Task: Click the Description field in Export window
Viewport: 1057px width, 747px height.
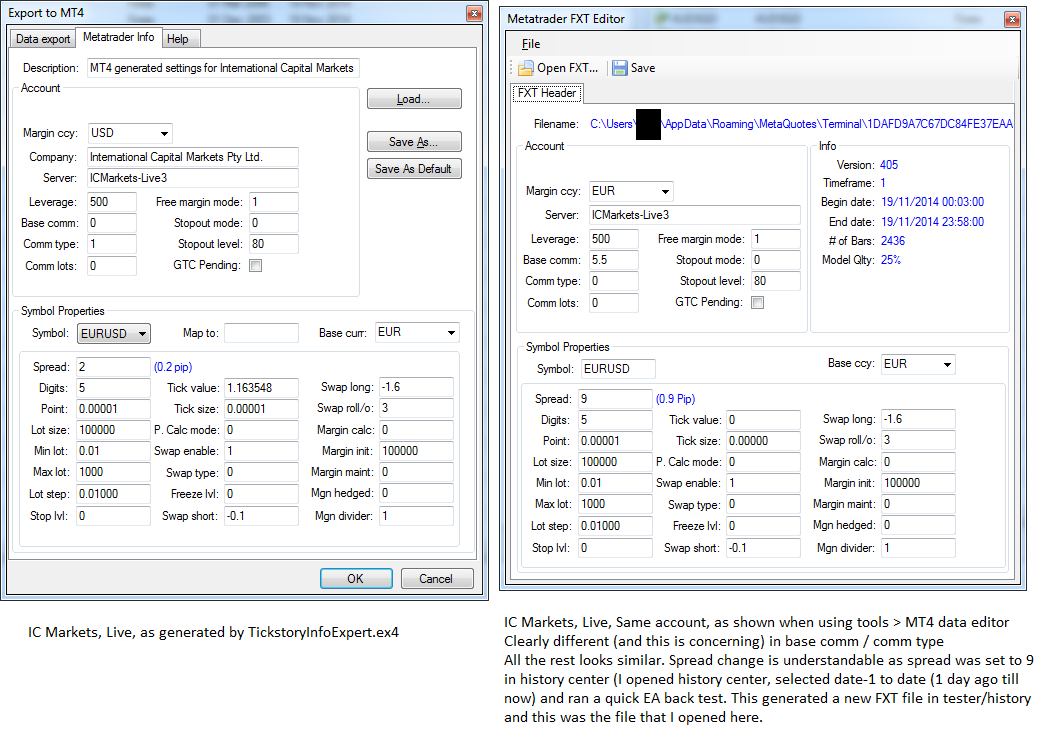Action: (x=223, y=68)
